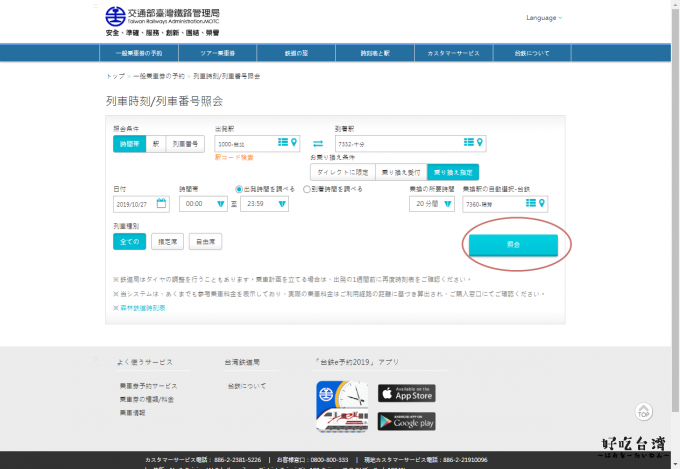Select the 出発時間を調べる radio button
Screen dimensions: 680x469
click(239, 188)
